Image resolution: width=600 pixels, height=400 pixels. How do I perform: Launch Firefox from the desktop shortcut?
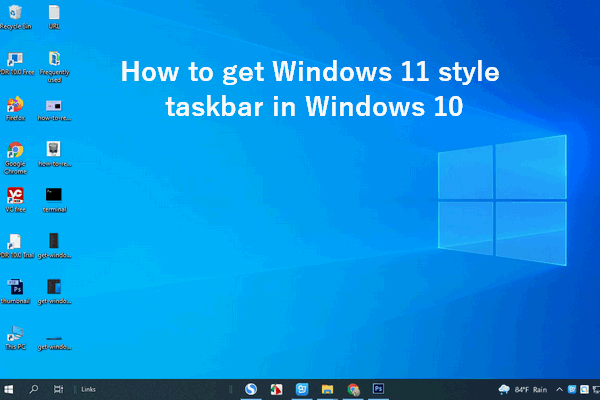pos(15,109)
